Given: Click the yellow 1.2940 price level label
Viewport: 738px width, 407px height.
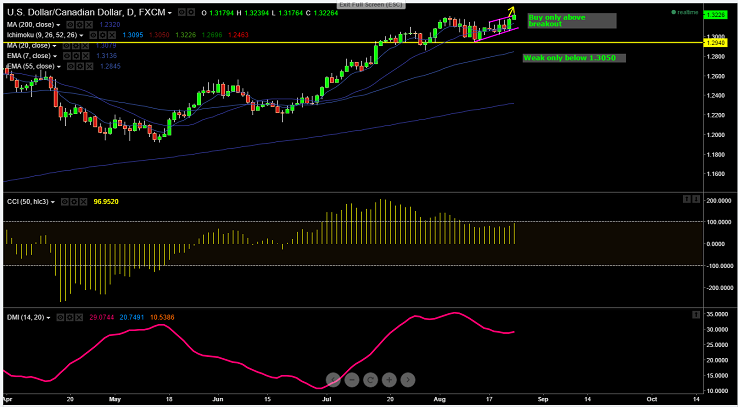Looking at the screenshot, I should 714,43.
